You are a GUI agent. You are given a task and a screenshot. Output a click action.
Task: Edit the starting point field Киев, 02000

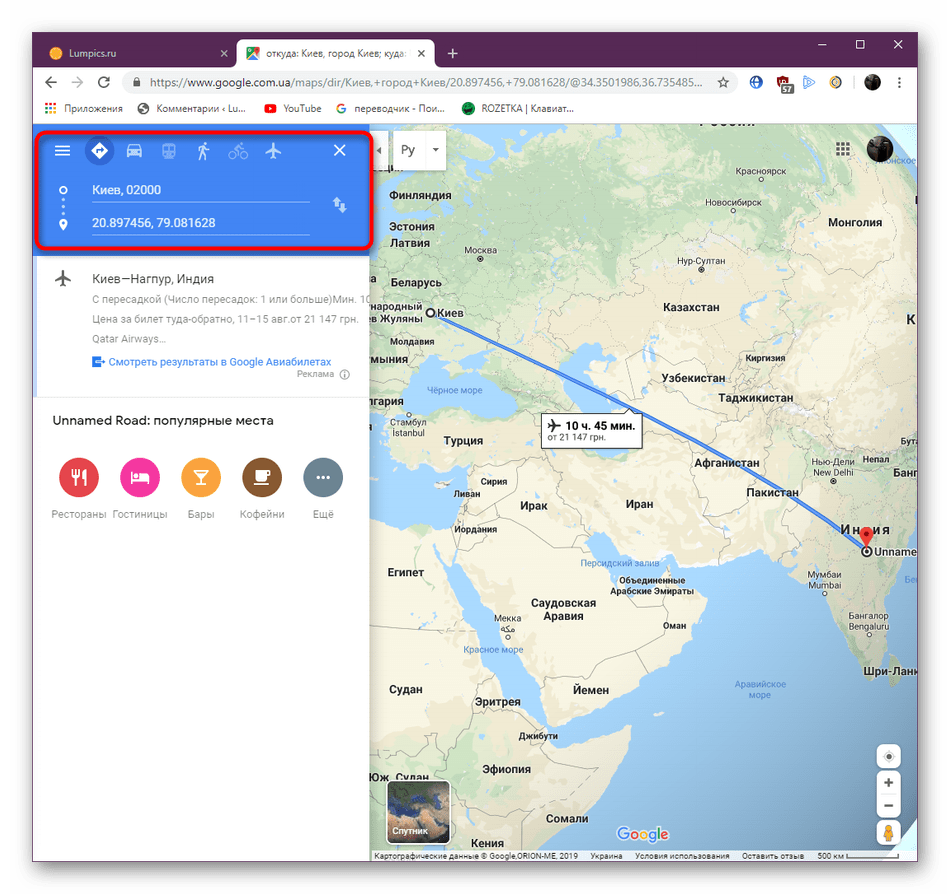coord(201,190)
